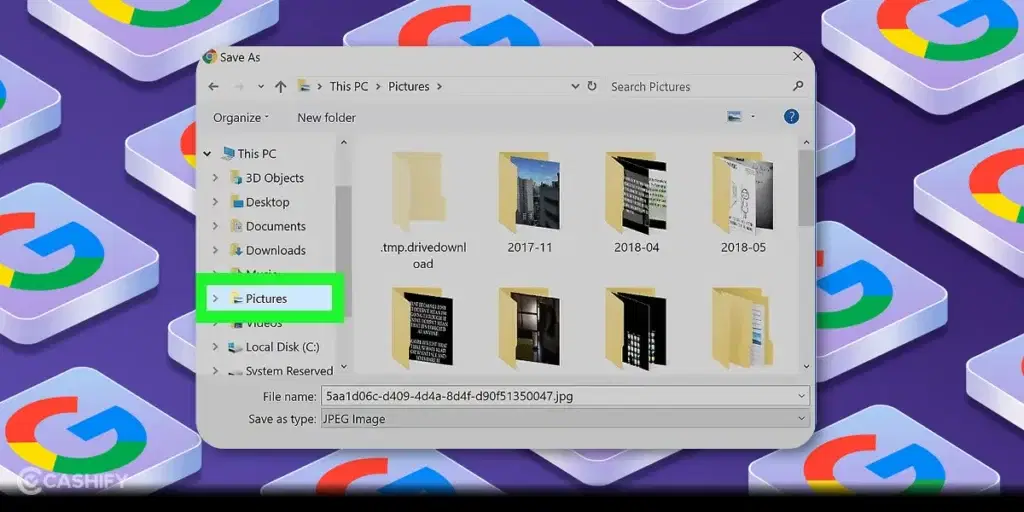1024x512 pixels.
Task: Select This PC in navigation pane
Action: [257, 154]
